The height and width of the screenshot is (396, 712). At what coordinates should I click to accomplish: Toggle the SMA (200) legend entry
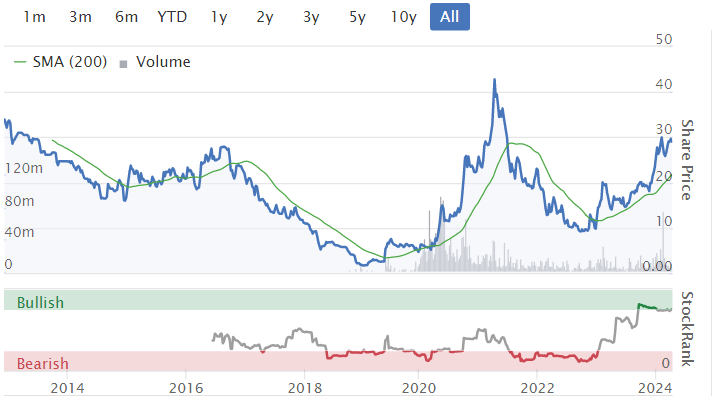tap(61, 62)
